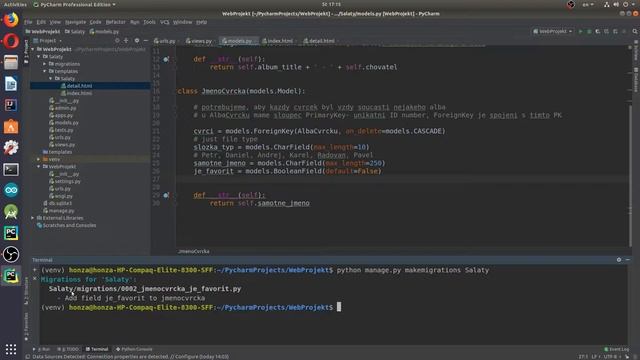This screenshot has height=360, width=640.
Task: Select admin.py in project tree
Action: pyautogui.click(x=63, y=108)
